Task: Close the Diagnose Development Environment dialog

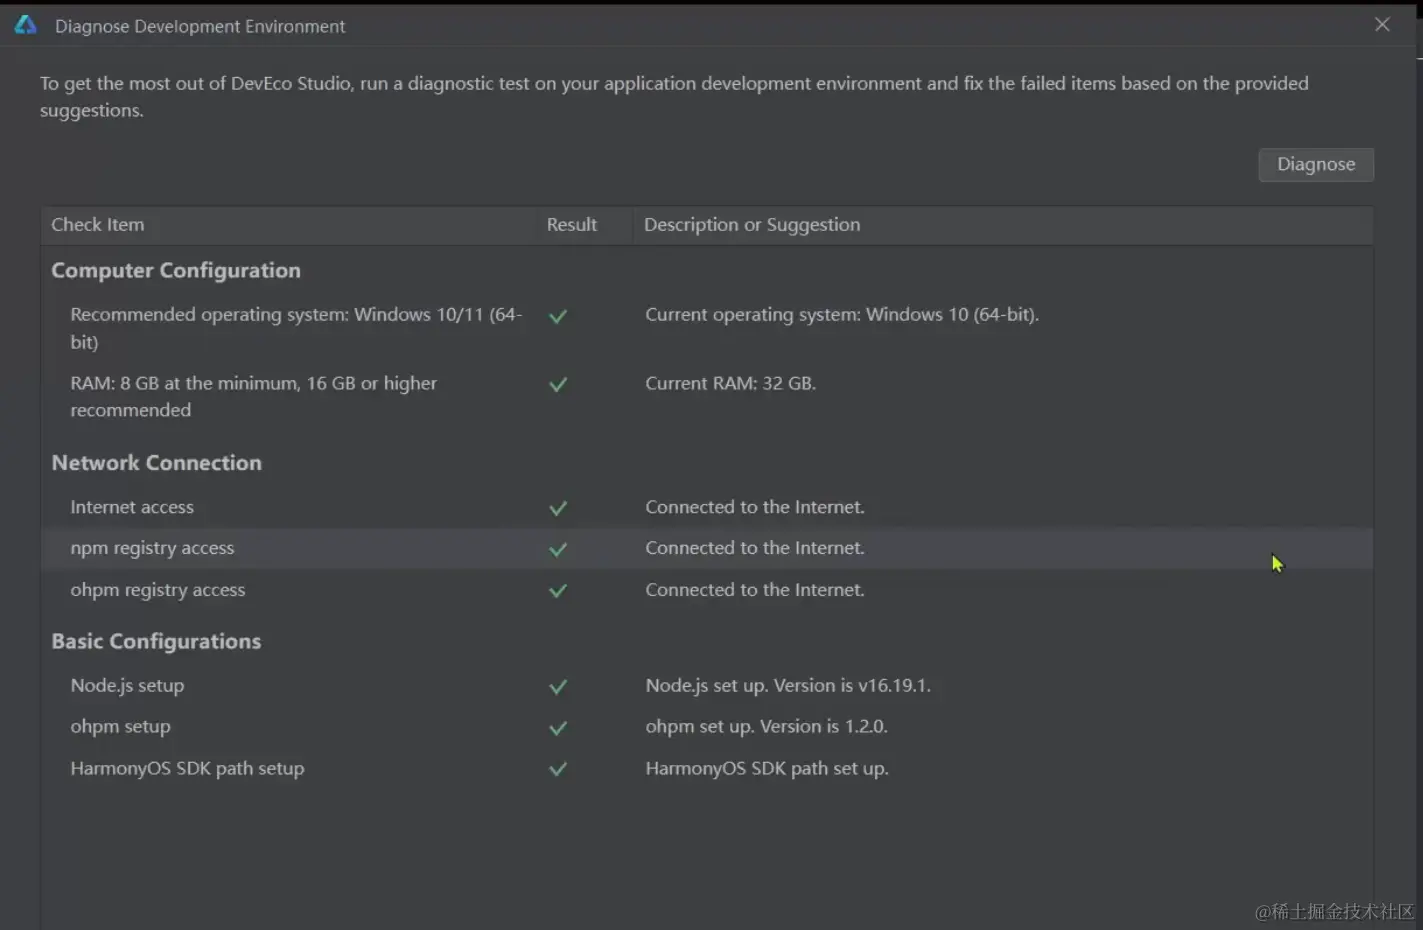Action: tap(1382, 25)
